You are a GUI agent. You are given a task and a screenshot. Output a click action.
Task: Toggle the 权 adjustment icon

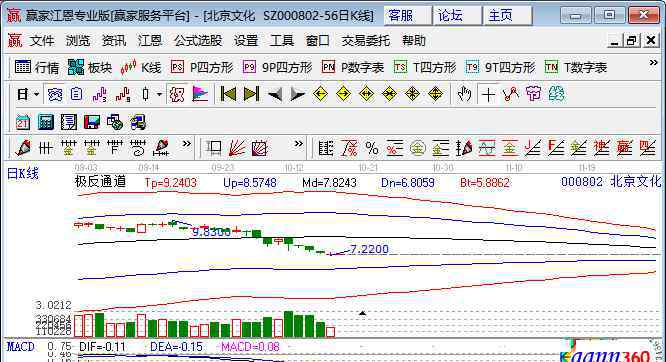click(177, 94)
